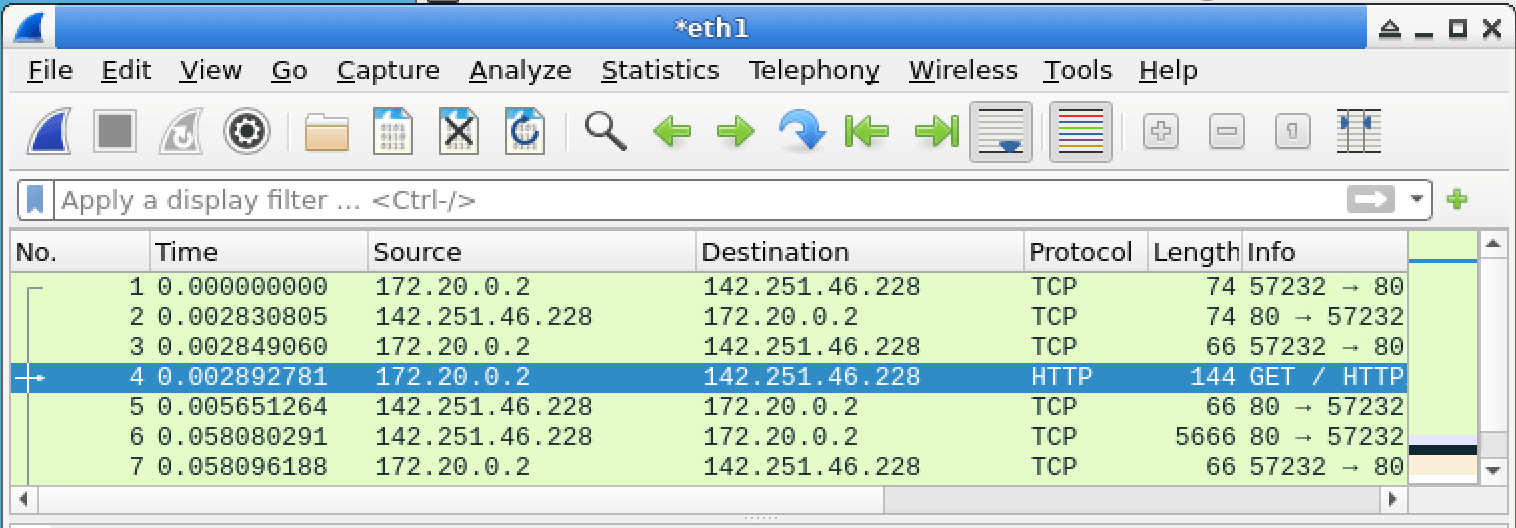Jump to the first packet
Screen dimensions: 1516x528
point(867,131)
